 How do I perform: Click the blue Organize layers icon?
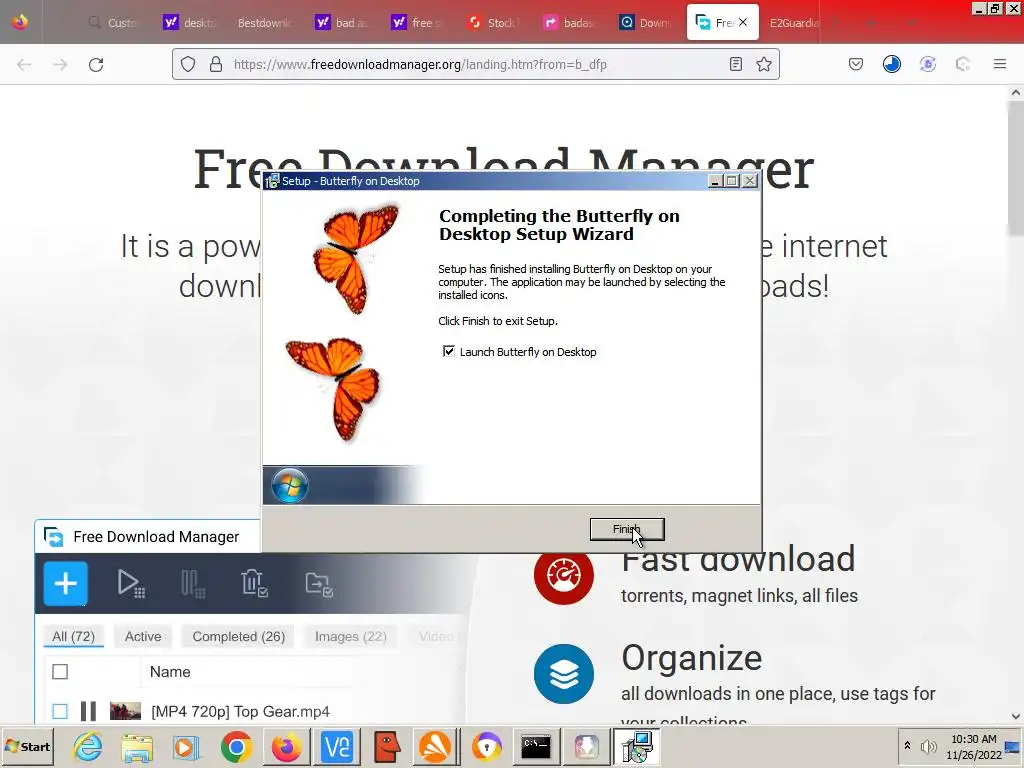click(x=564, y=674)
